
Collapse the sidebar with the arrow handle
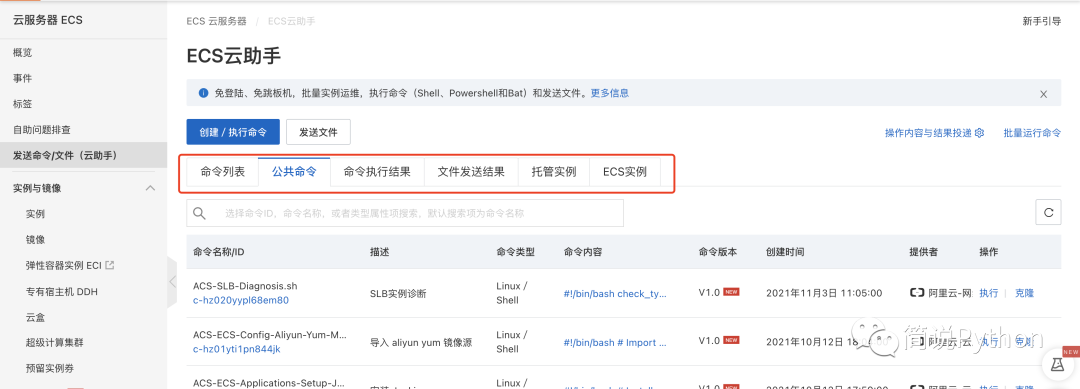[x=172, y=281]
